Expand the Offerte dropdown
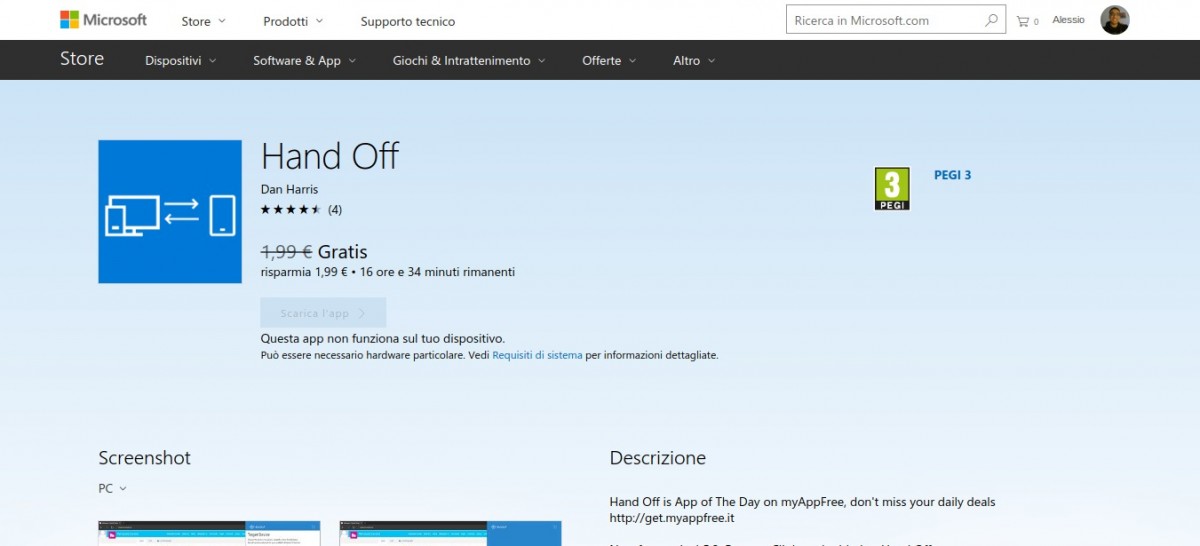 [x=609, y=61]
